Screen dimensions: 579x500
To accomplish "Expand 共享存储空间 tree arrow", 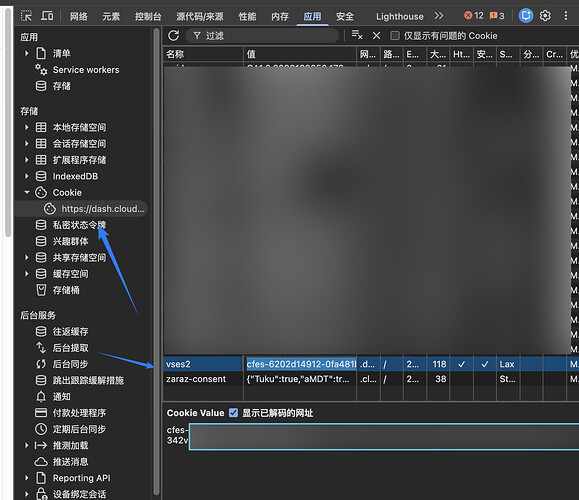I will [27, 257].
